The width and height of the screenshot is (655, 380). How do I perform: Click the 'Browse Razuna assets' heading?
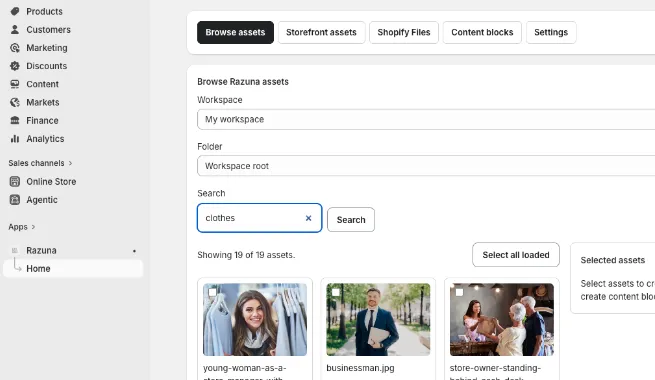pos(243,82)
